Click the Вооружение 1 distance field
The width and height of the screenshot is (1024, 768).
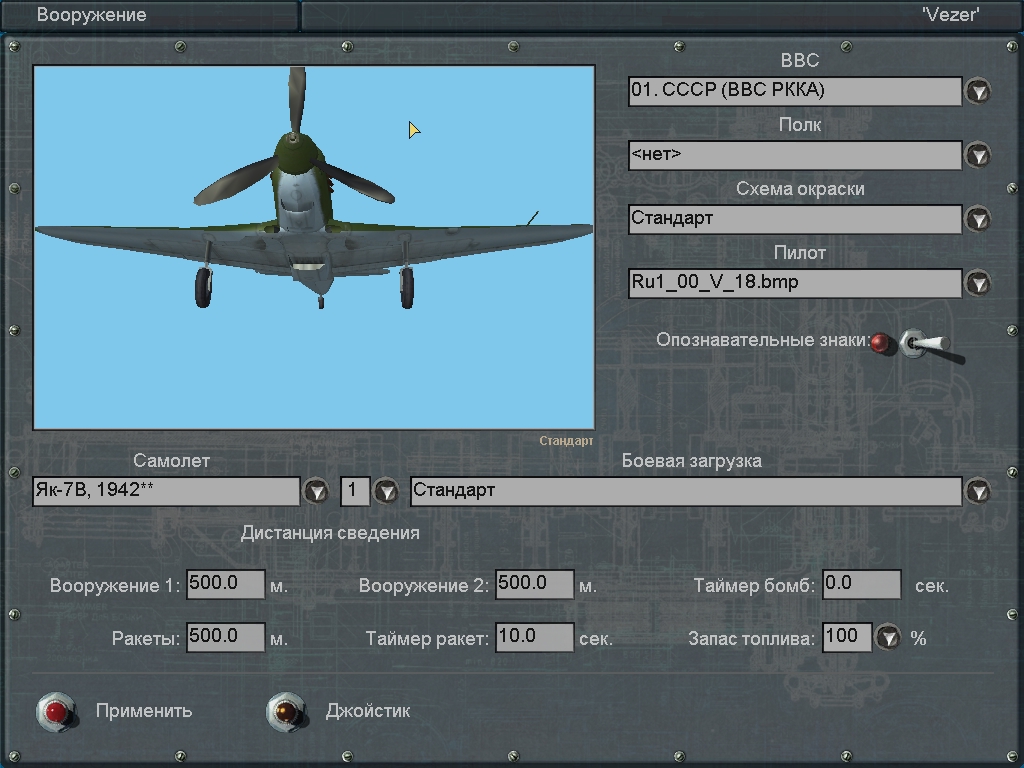click(x=225, y=584)
